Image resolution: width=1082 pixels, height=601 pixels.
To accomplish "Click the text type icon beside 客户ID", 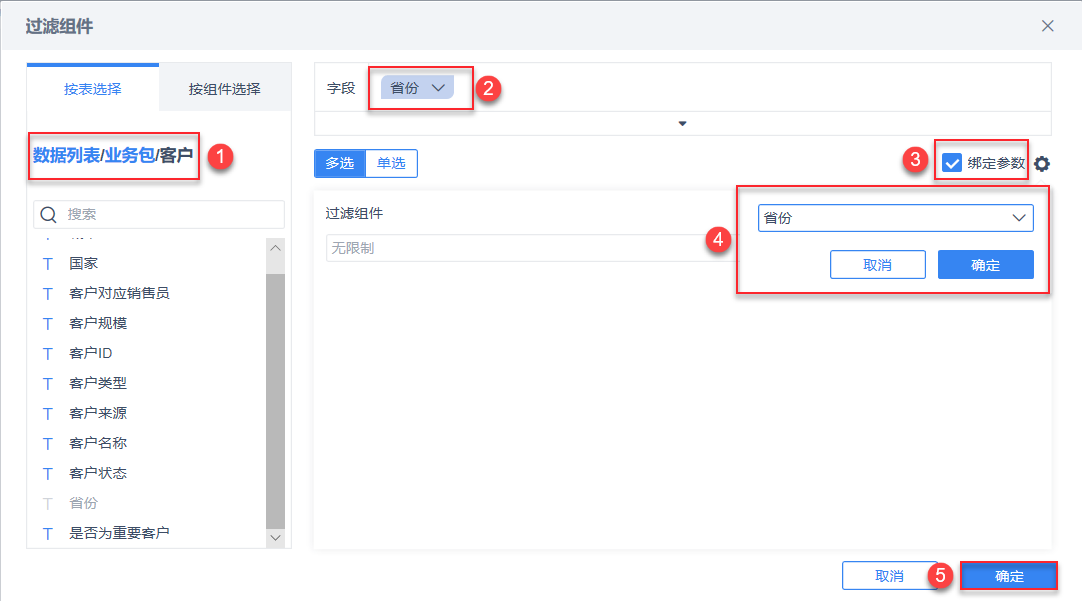I will click(47, 354).
